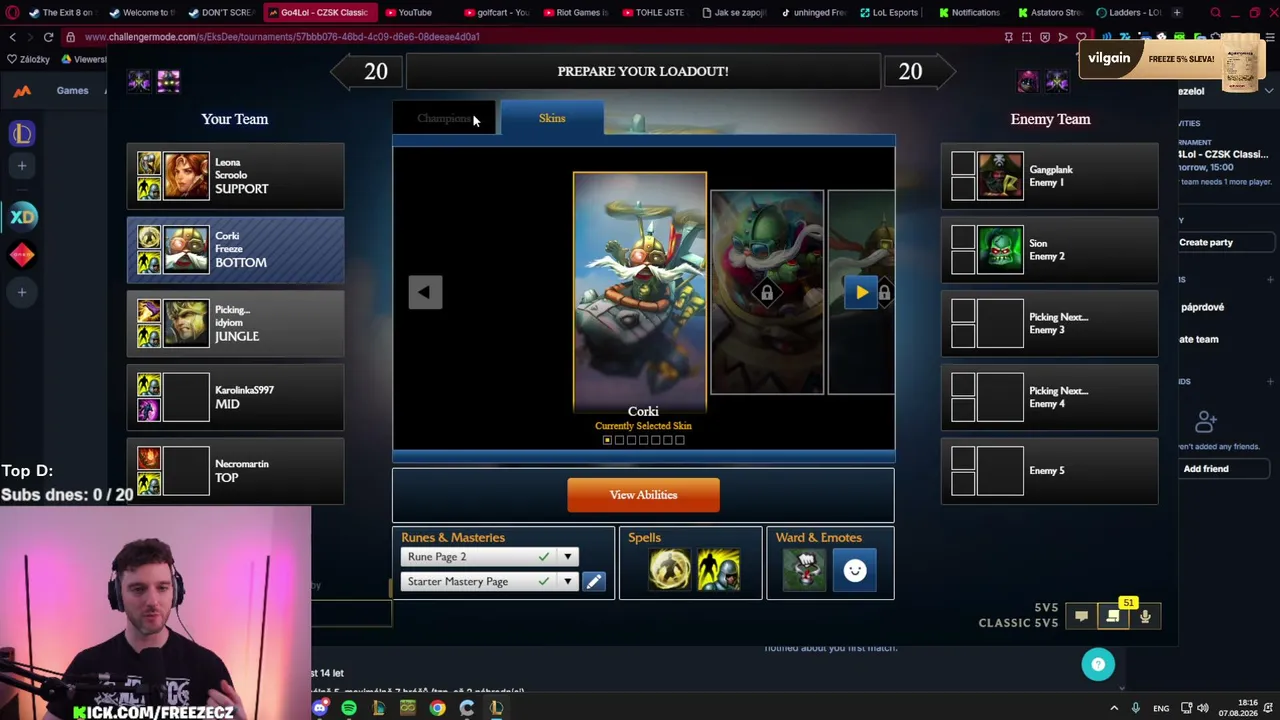The width and height of the screenshot is (1280, 720).
Task: Edit mastery page with pencil icon
Action: point(594,582)
